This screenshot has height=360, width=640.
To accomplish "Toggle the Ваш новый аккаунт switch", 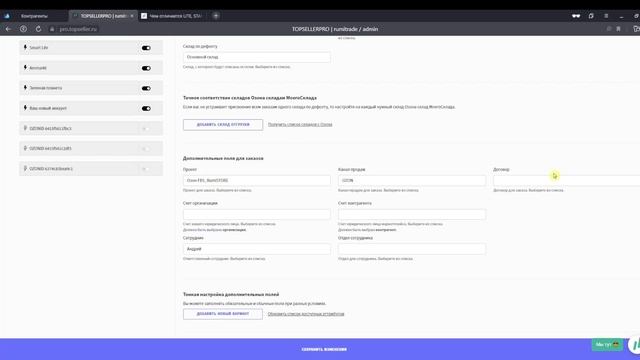I will pyautogui.click(x=146, y=109).
